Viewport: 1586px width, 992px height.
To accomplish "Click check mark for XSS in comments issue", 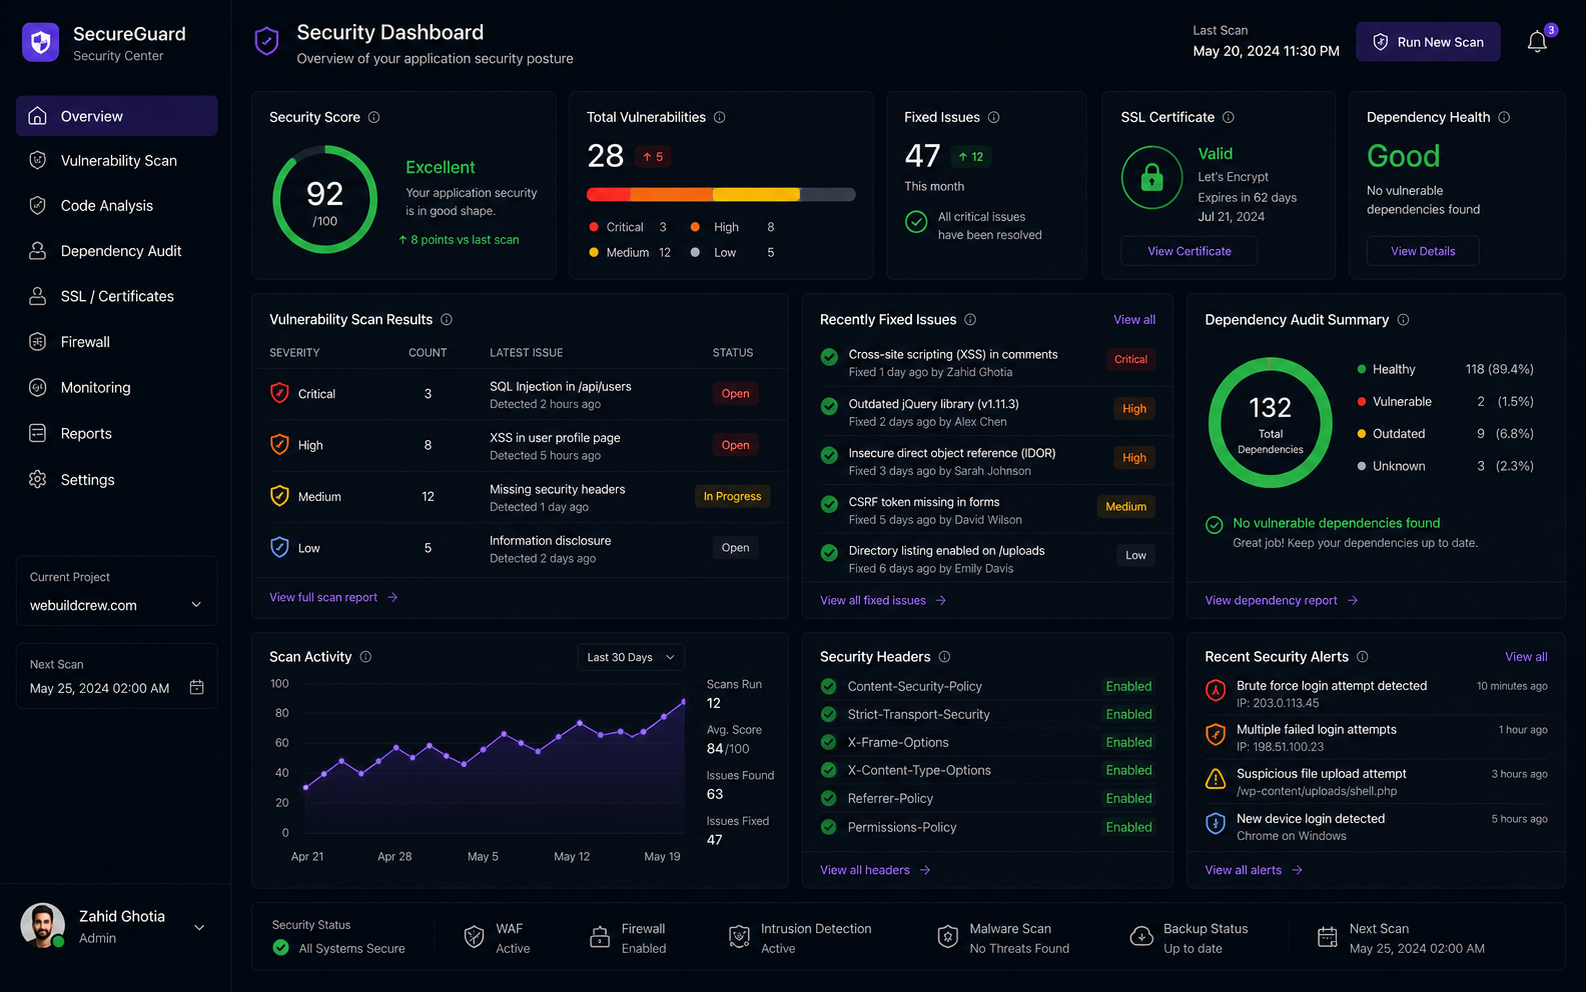I will (x=829, y=357).
